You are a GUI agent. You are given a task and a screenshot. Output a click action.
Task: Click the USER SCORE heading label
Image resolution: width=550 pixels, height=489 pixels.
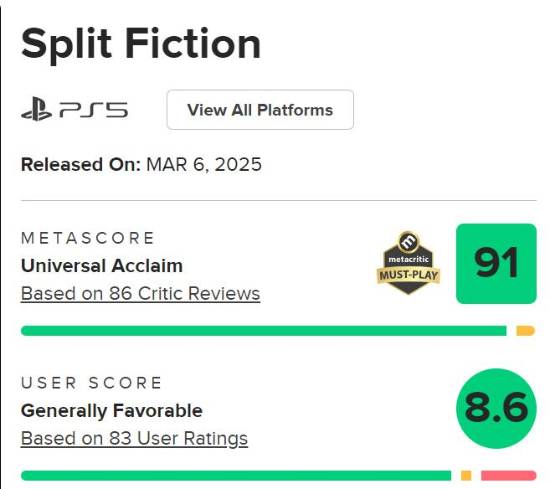91,383
